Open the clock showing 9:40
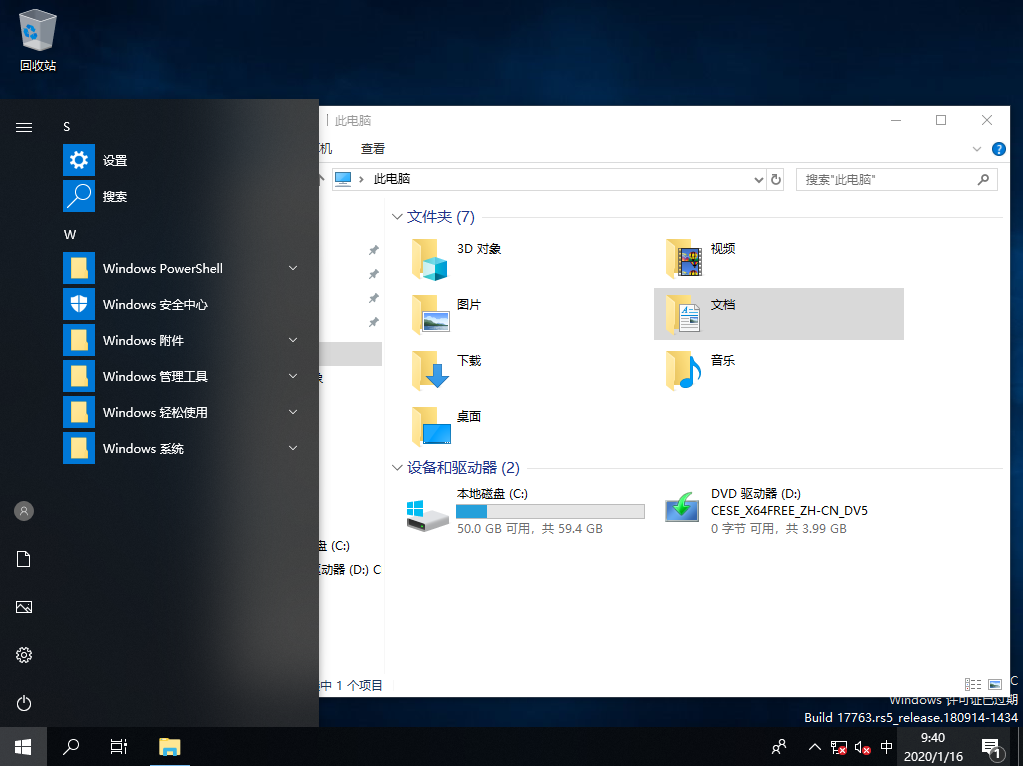 click(933, 747)
